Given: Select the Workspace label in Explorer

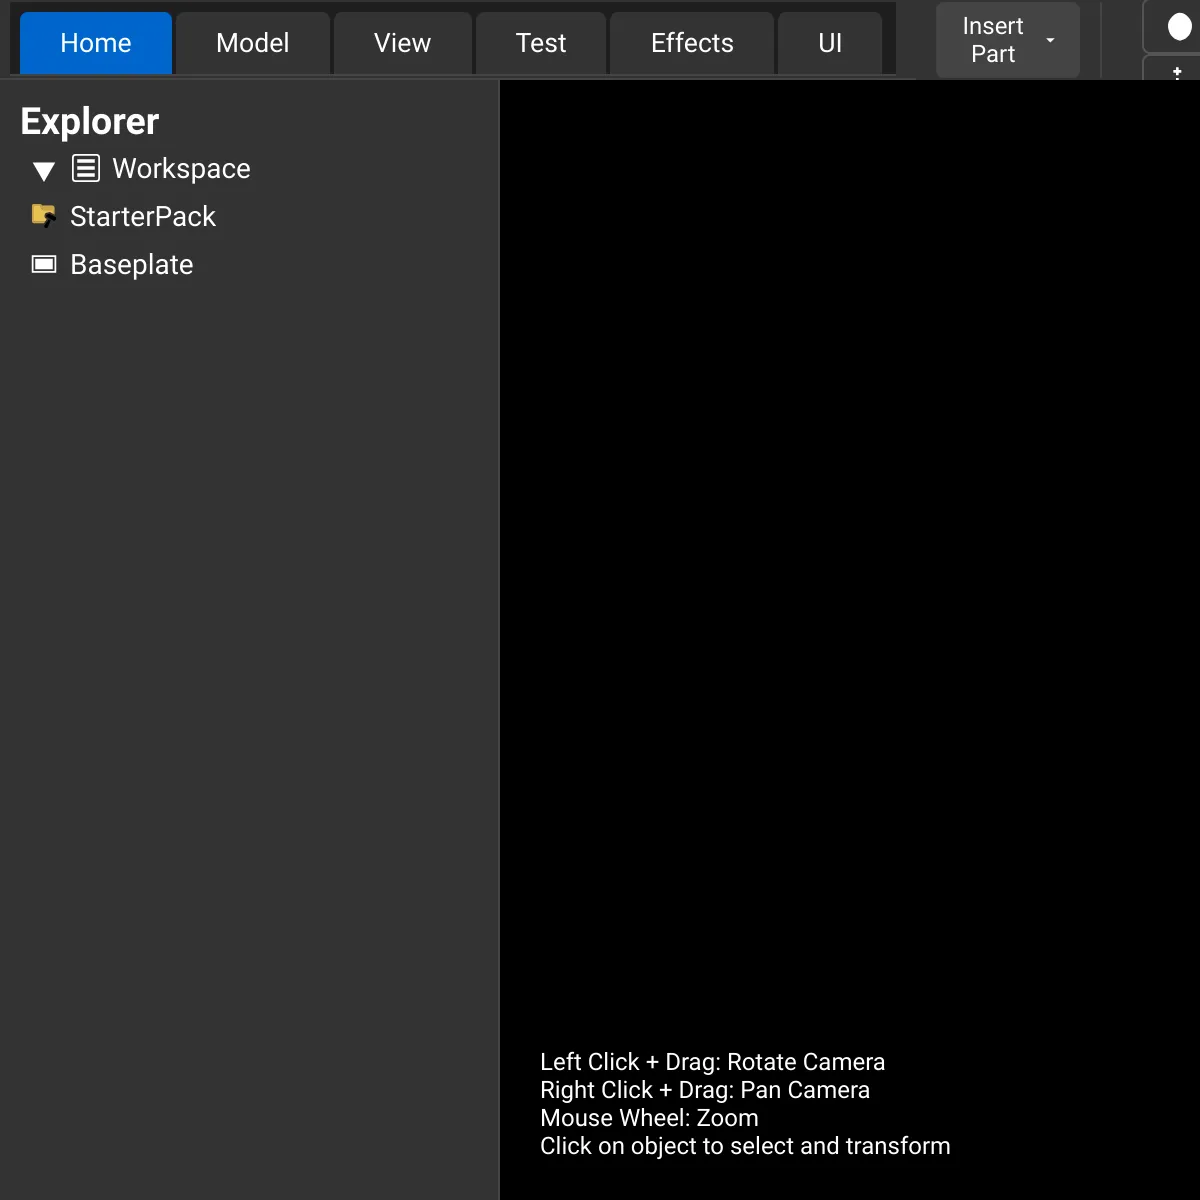Looking at the screenshot, I should 181,169.
